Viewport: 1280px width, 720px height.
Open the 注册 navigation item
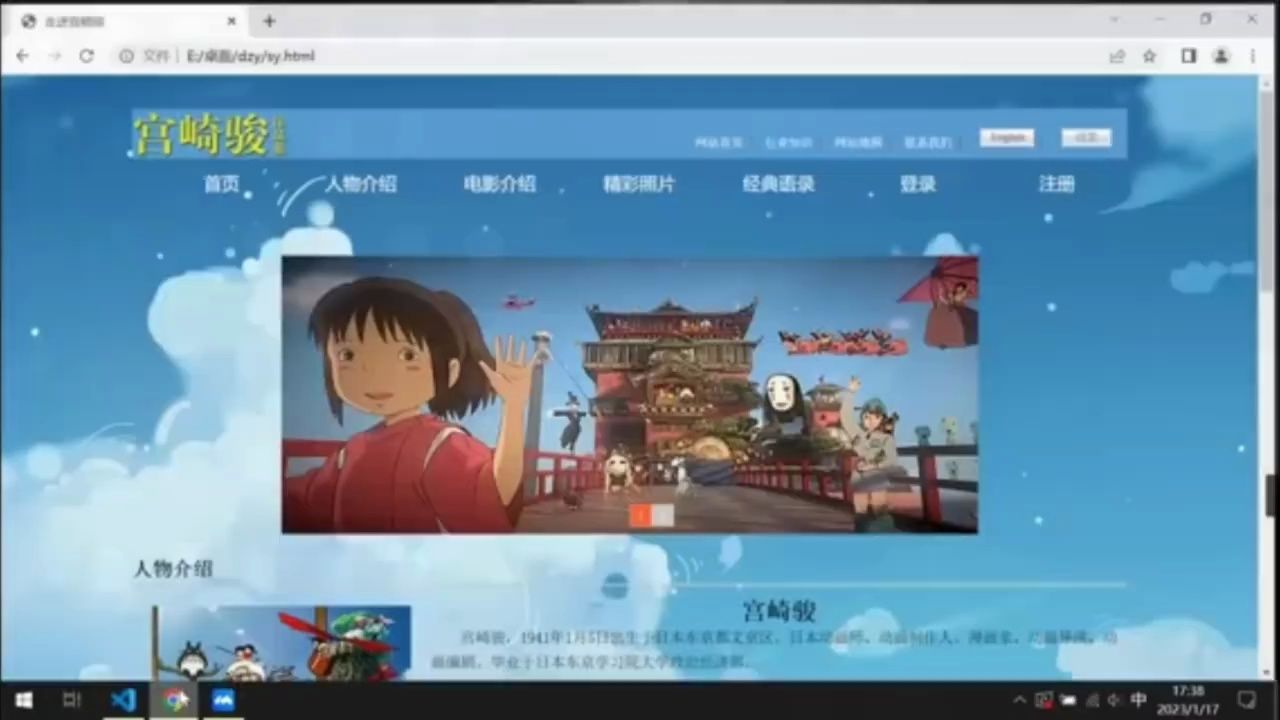pos(1056,184)
